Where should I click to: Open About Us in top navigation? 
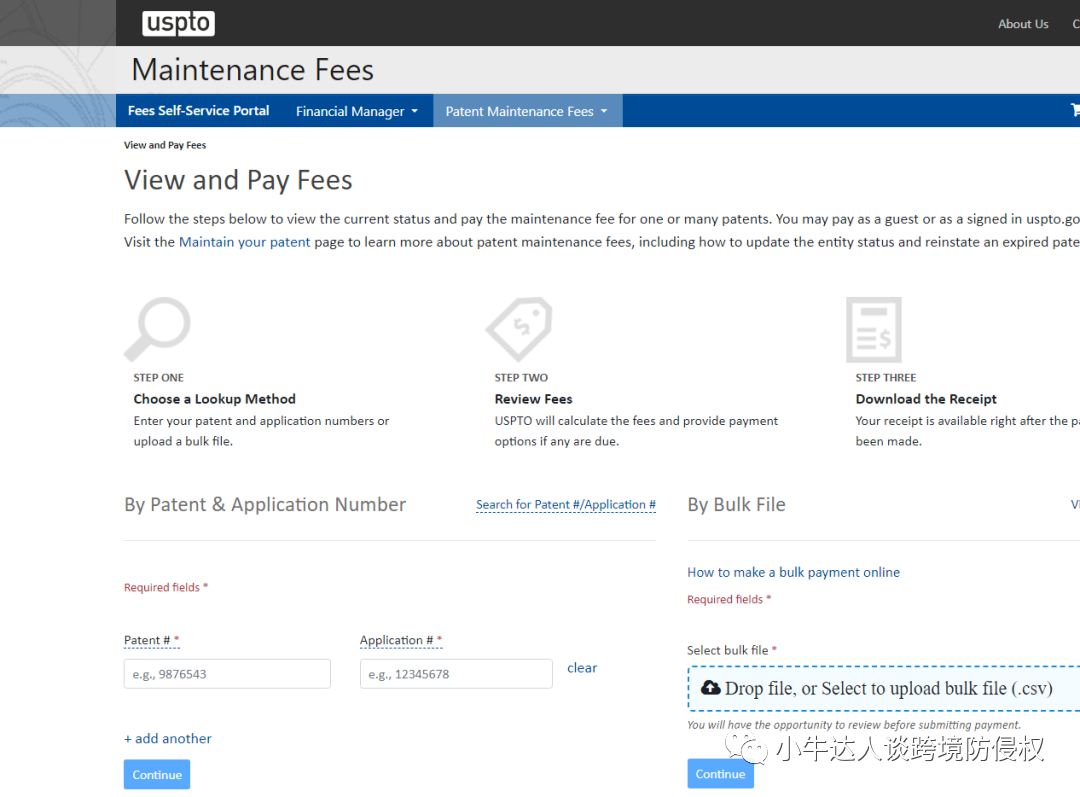pos(1022,24)
